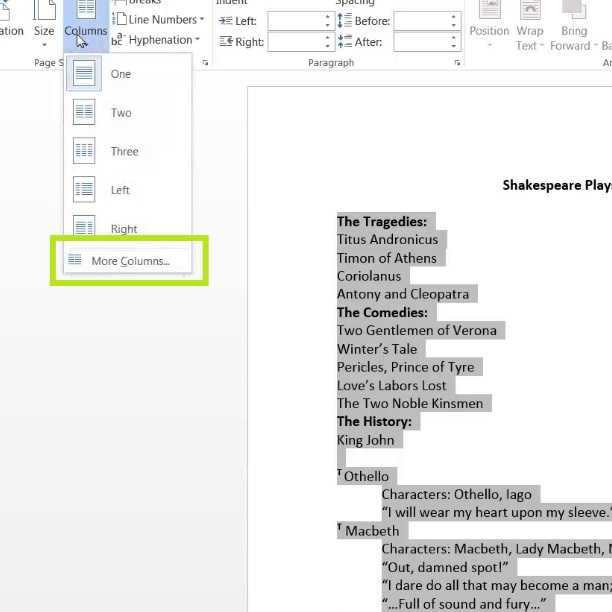Image resolution: width=612 pixels, height=612 pixels.
Task: Decrease the Indent Left value
Action: (x=328, y=25)
